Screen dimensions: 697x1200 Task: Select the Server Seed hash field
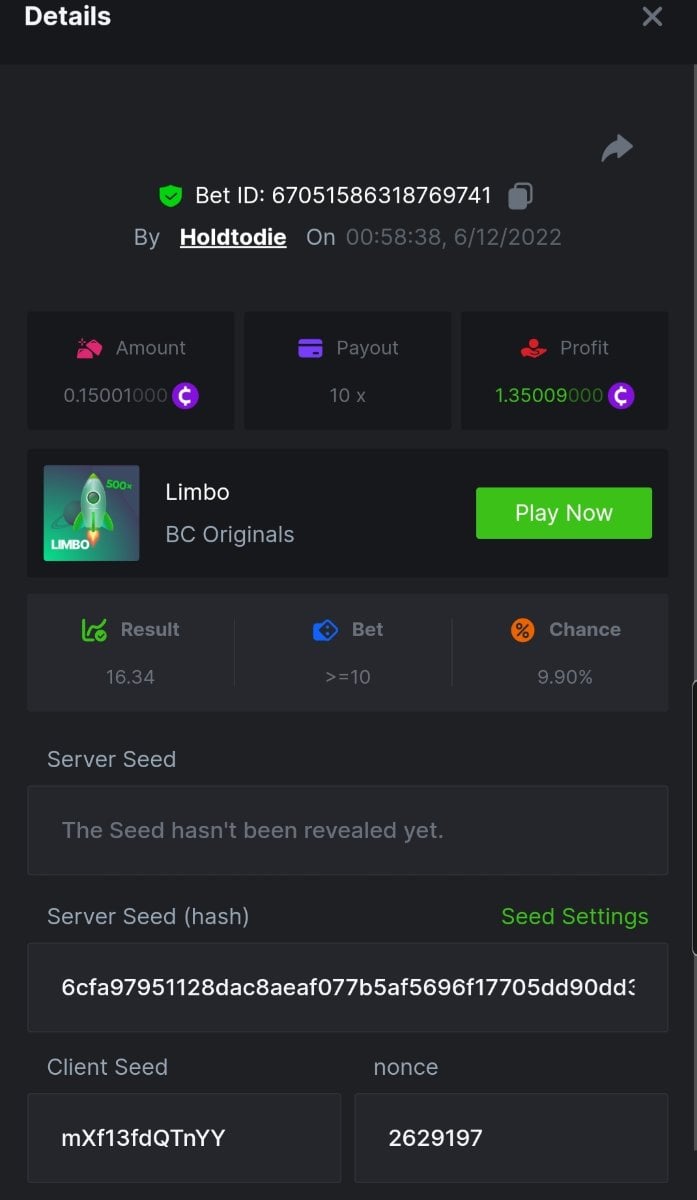pyautogui.click(x=347, y=988)
